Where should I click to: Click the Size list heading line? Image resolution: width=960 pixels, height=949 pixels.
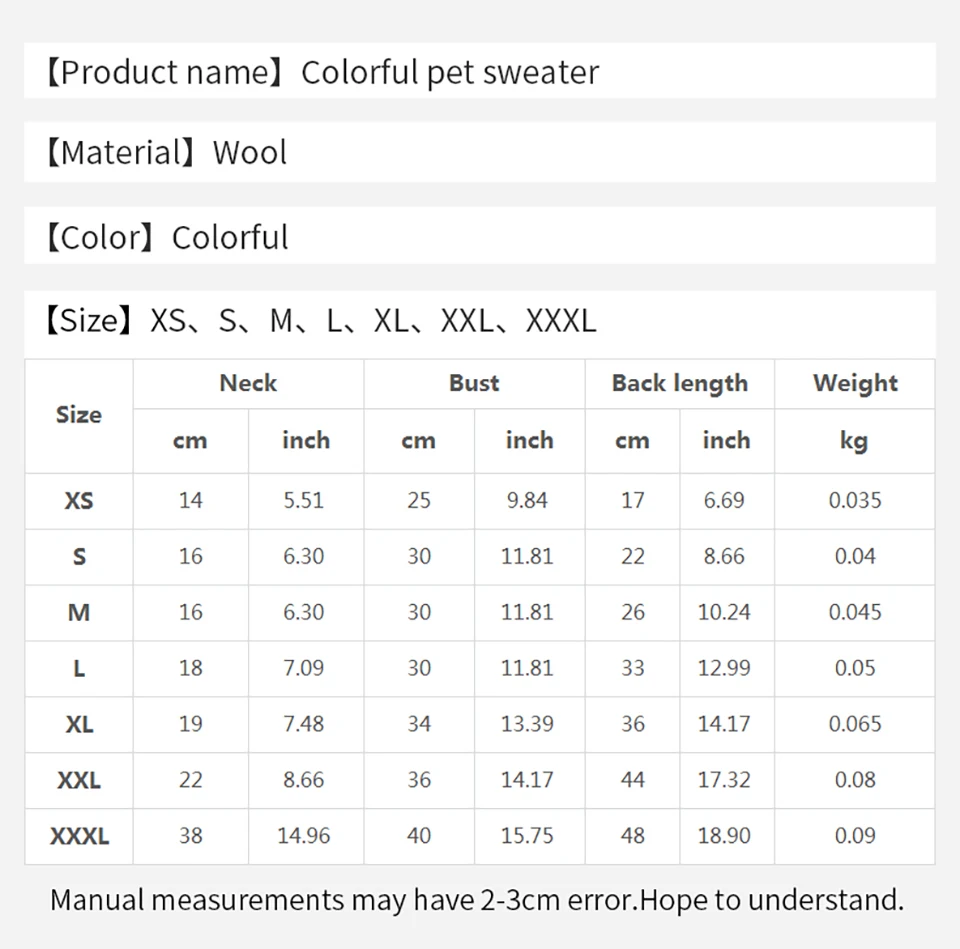click(321, 320)
